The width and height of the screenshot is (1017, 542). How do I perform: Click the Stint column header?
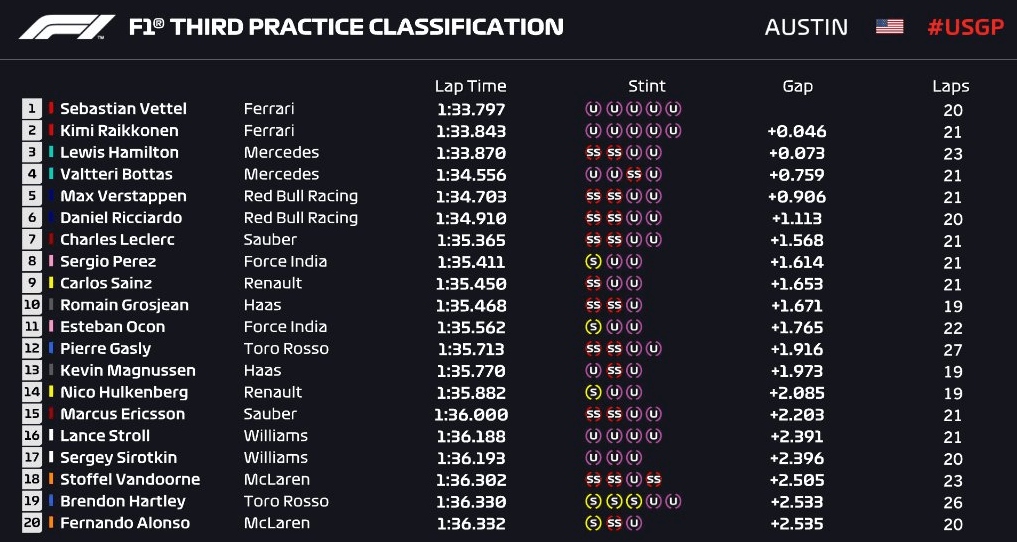tap(647, 86)
